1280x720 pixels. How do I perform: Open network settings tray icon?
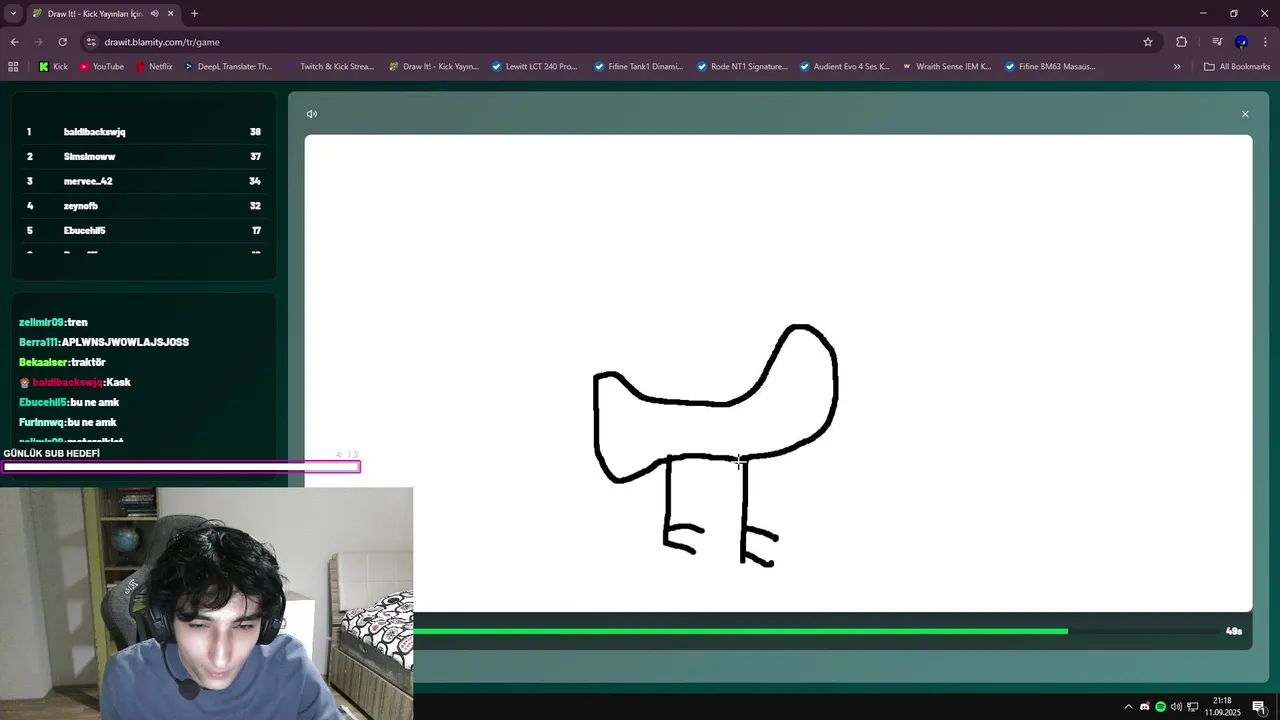pyautogui.click(x=1192, y=707)
